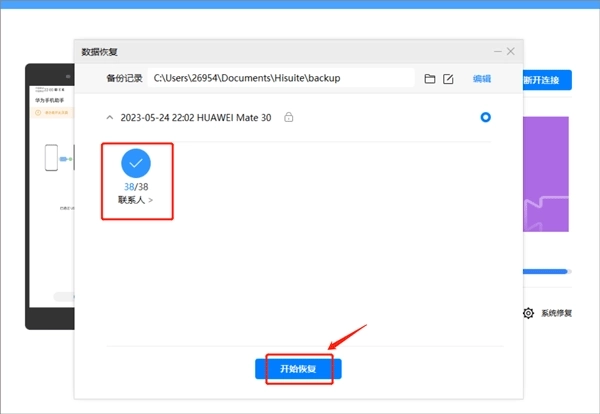Select the 2023-05-24 backup radio button

click(485, 117)
